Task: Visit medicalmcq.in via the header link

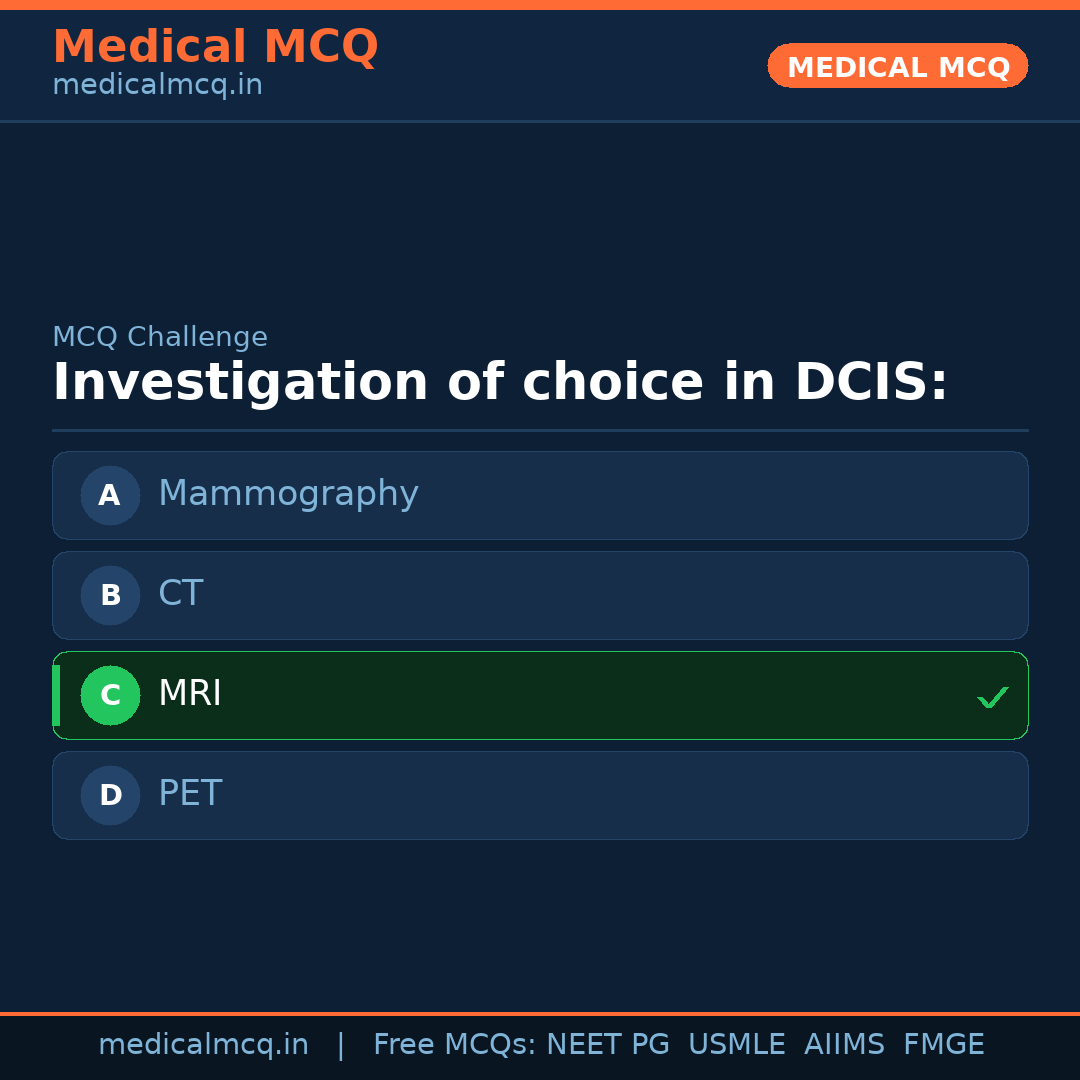Action: pyautogui.click(x=157, y=84)
